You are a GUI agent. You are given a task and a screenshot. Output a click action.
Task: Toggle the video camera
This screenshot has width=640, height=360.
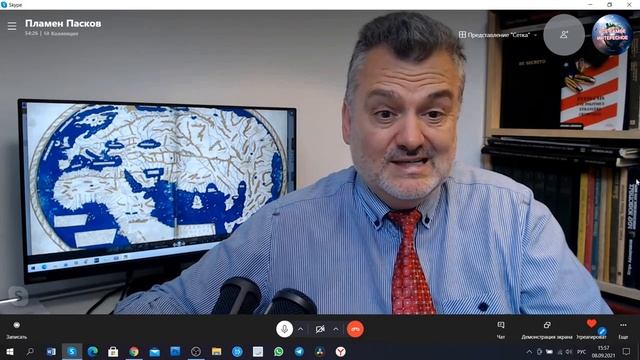(320, 329)
